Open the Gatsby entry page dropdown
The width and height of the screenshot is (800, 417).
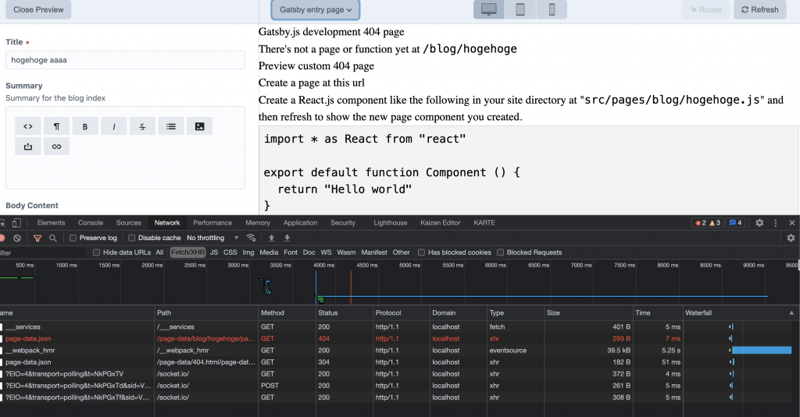pos(316,10)
